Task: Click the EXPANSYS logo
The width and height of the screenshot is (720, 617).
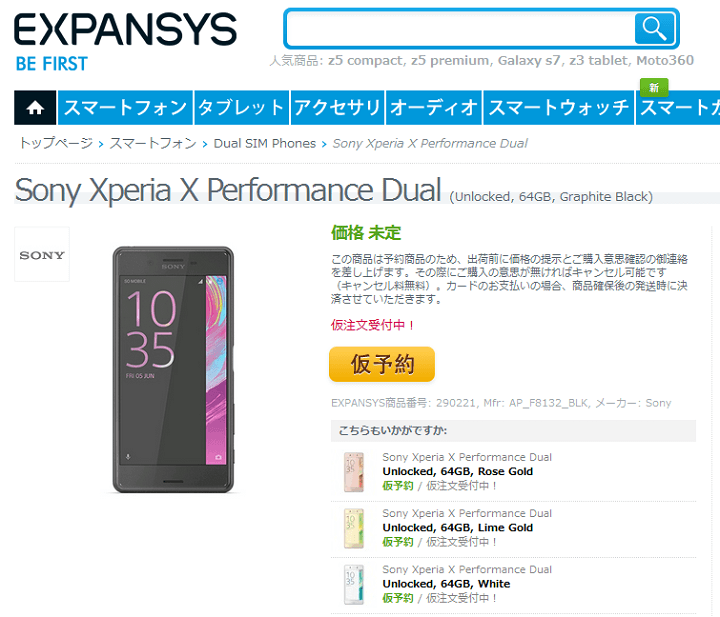Action: click(125, 41)
